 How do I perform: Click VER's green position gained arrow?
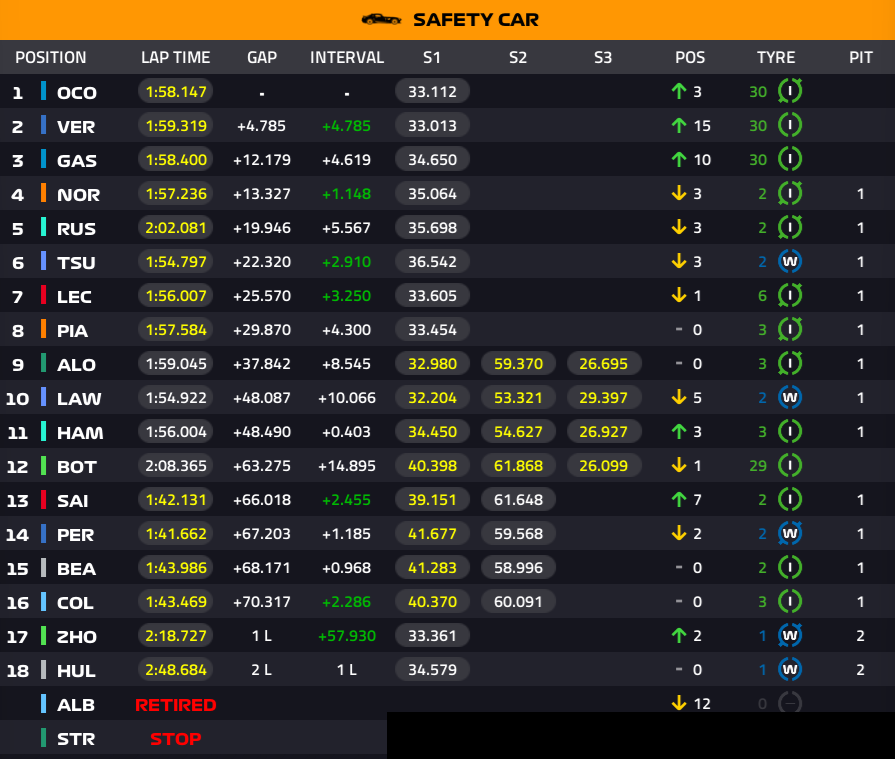pos(679,126)
